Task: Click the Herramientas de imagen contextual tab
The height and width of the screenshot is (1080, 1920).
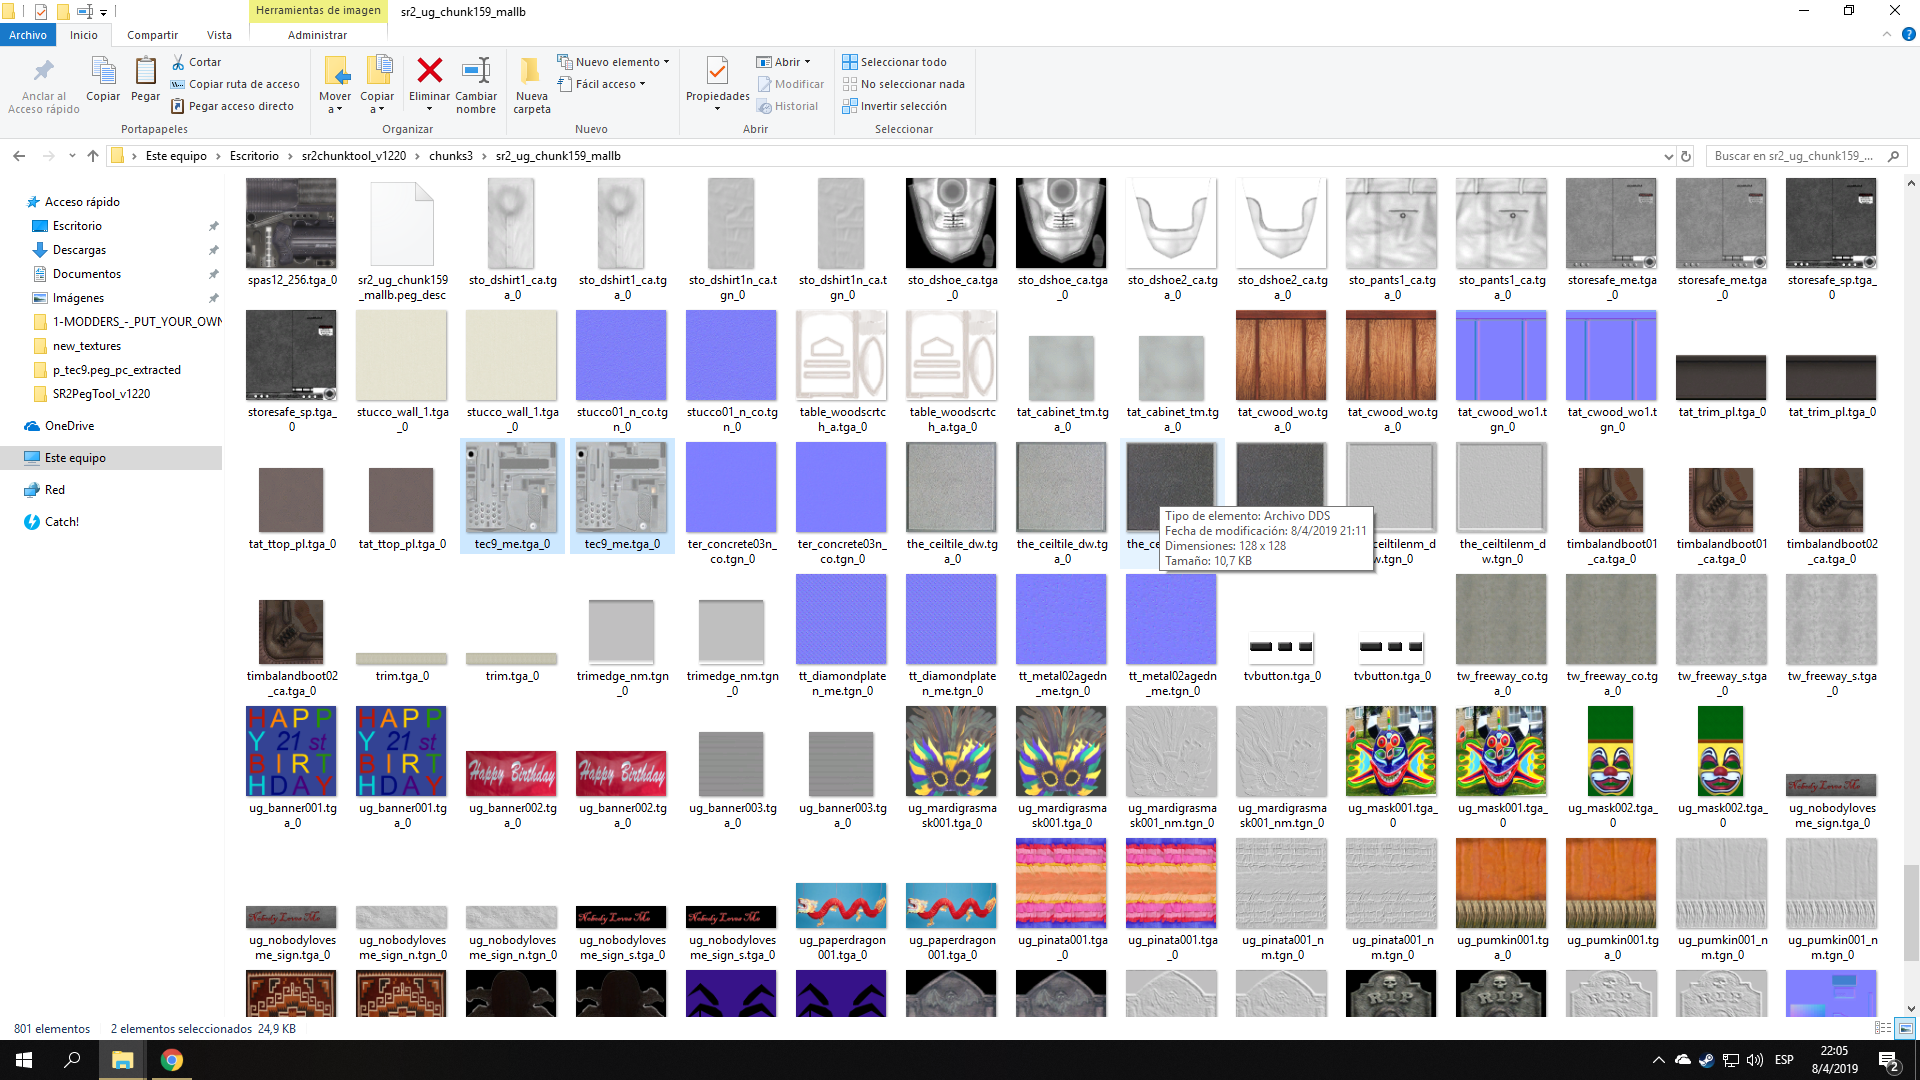Action: point(318,11)
